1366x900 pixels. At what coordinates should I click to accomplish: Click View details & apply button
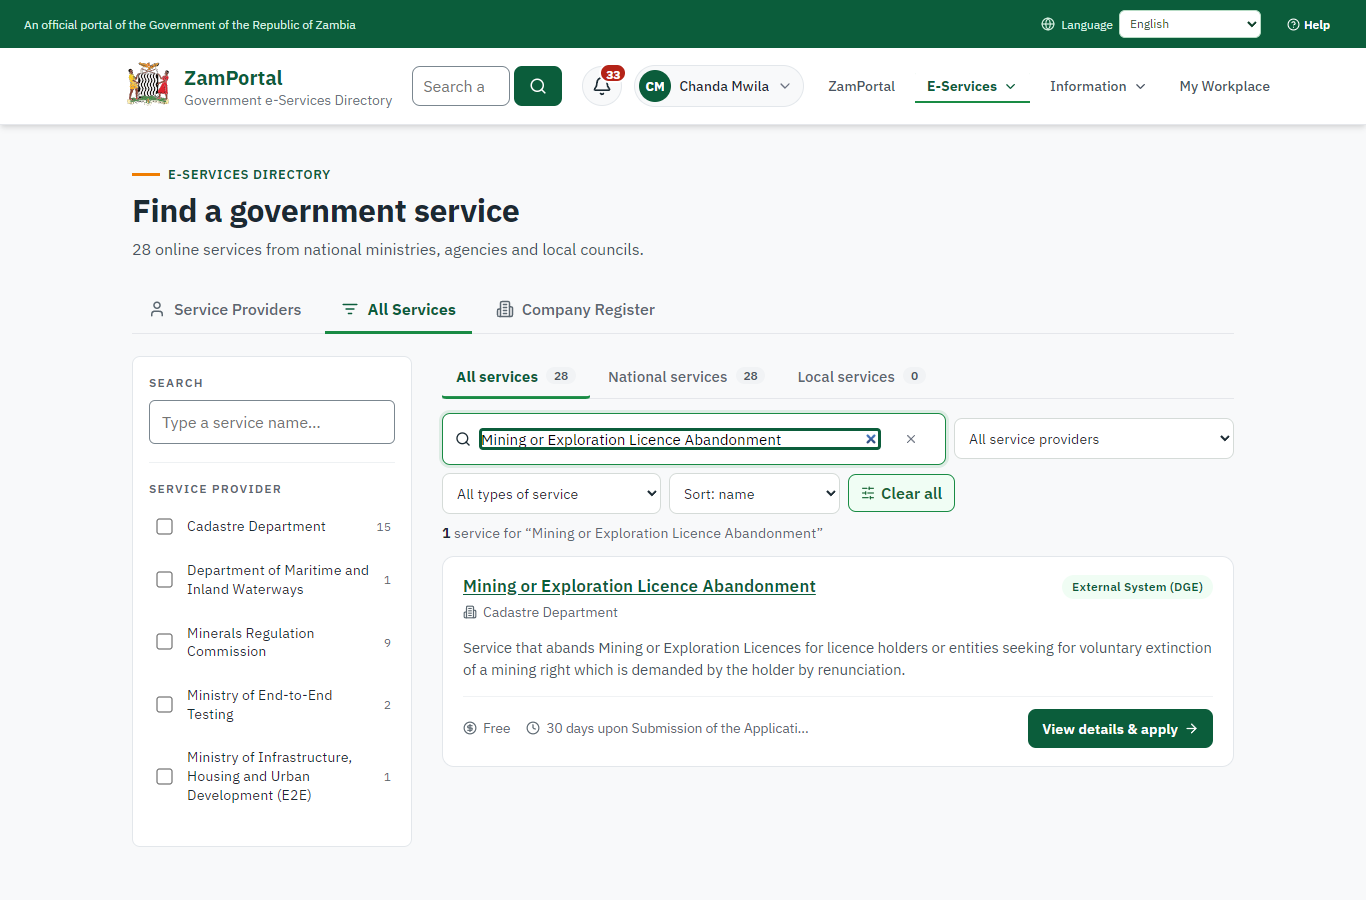1120,729
